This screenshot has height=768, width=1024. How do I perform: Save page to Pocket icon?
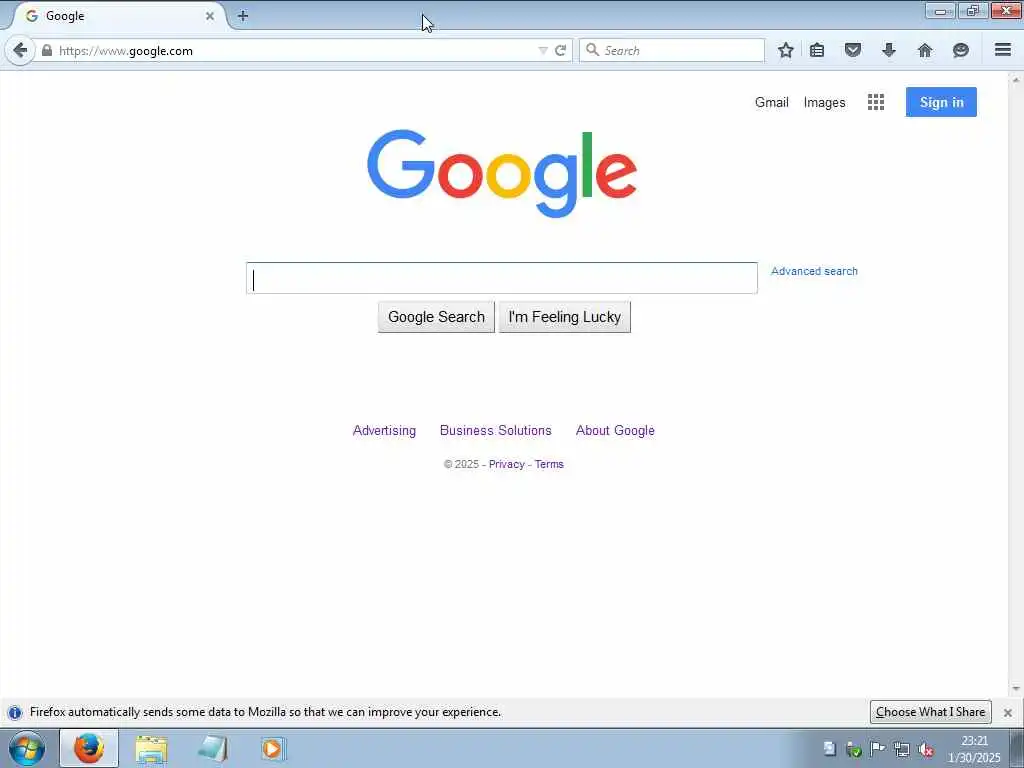pyautogui.click(x=853, y=50)
